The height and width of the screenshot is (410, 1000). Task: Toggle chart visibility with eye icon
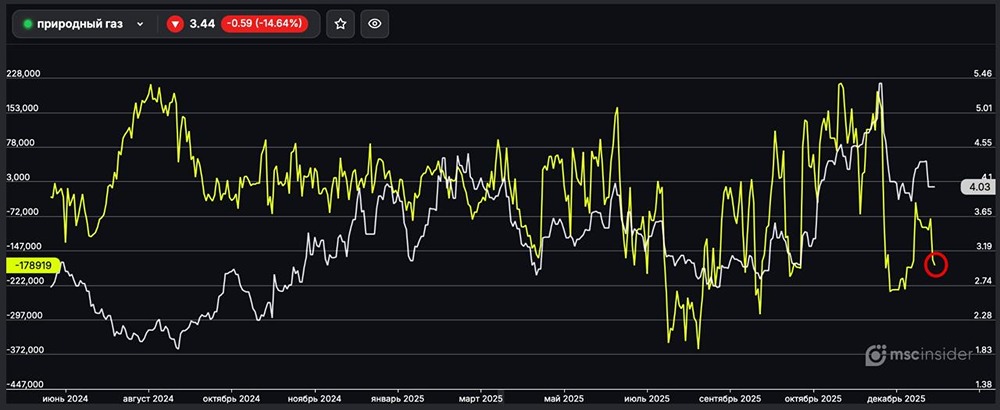(375, 24)
